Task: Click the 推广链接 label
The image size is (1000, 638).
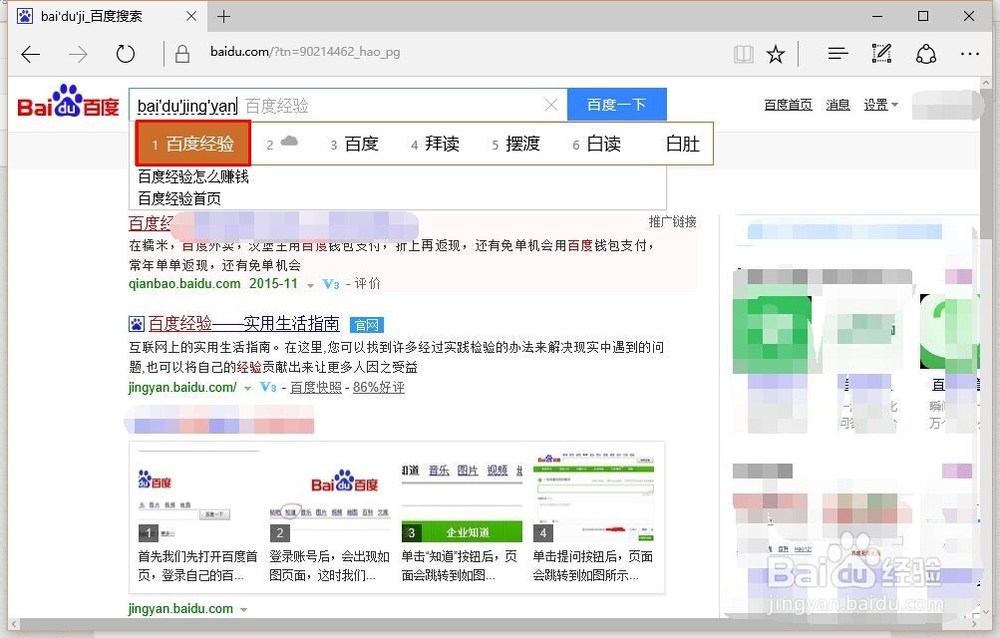Action: point(672,222)
